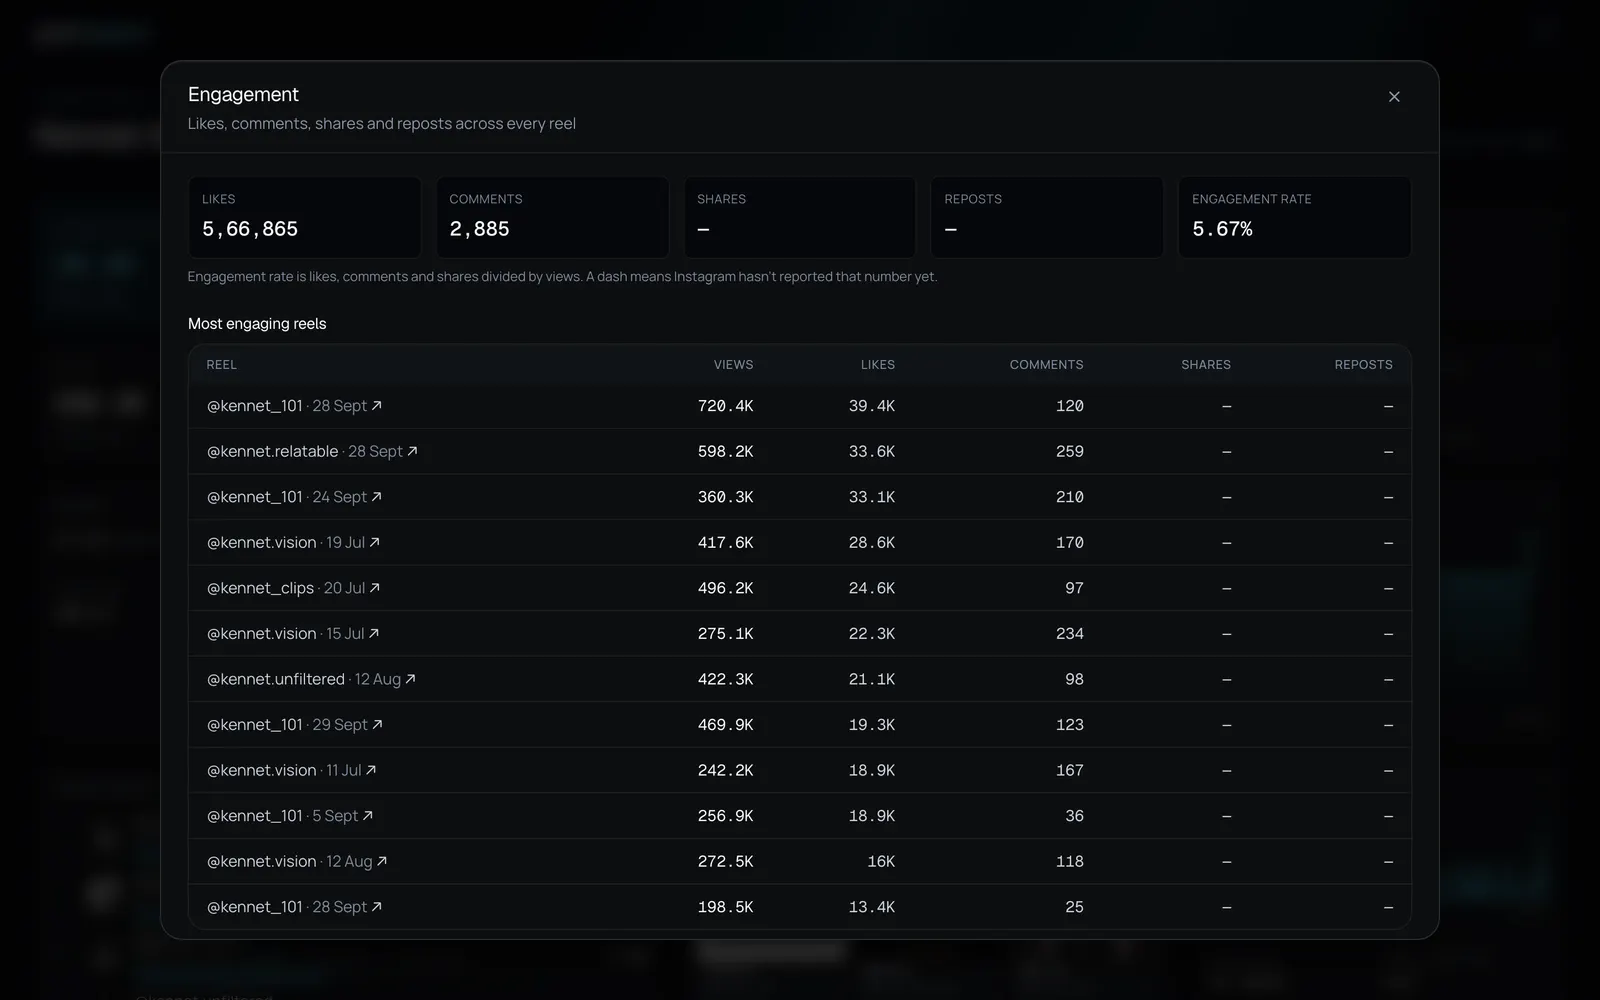Click the views value 598.2K
The width and height of the screenshot is (1600, 1000).
(x=725, y=452)
